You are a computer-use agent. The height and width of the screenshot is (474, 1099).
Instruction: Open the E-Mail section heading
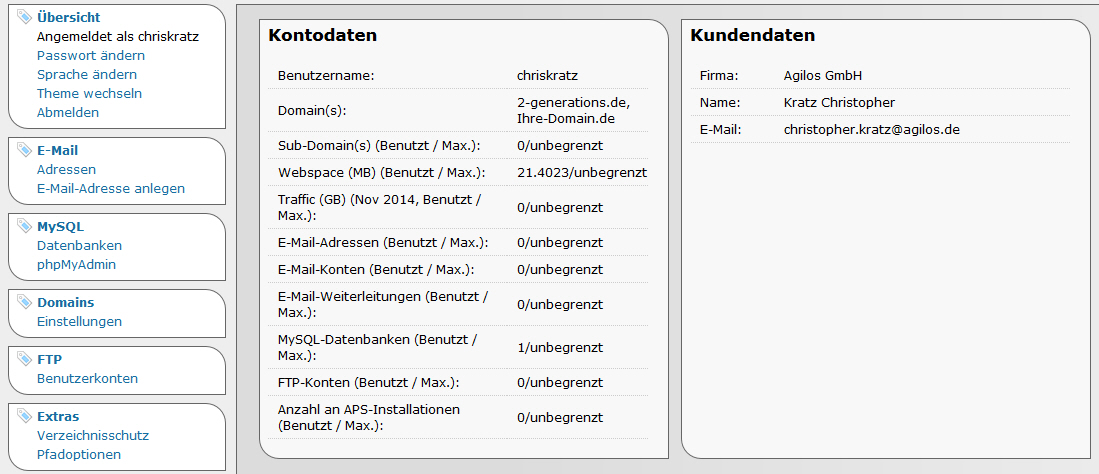[57, 150]
